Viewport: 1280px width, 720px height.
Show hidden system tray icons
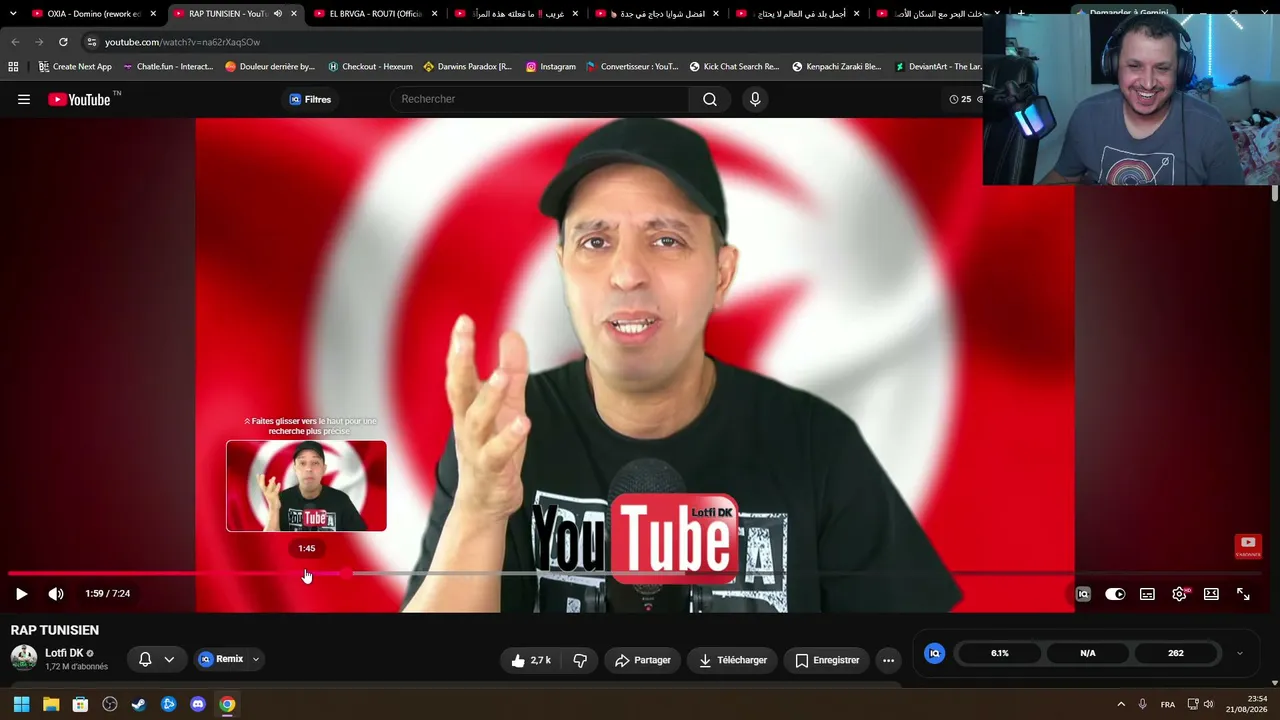[x=1121, y=704]
